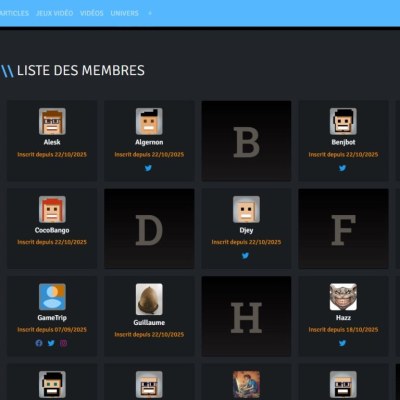400x400 pixels.
Task: Open the Articles menu item
Action: 14,13
